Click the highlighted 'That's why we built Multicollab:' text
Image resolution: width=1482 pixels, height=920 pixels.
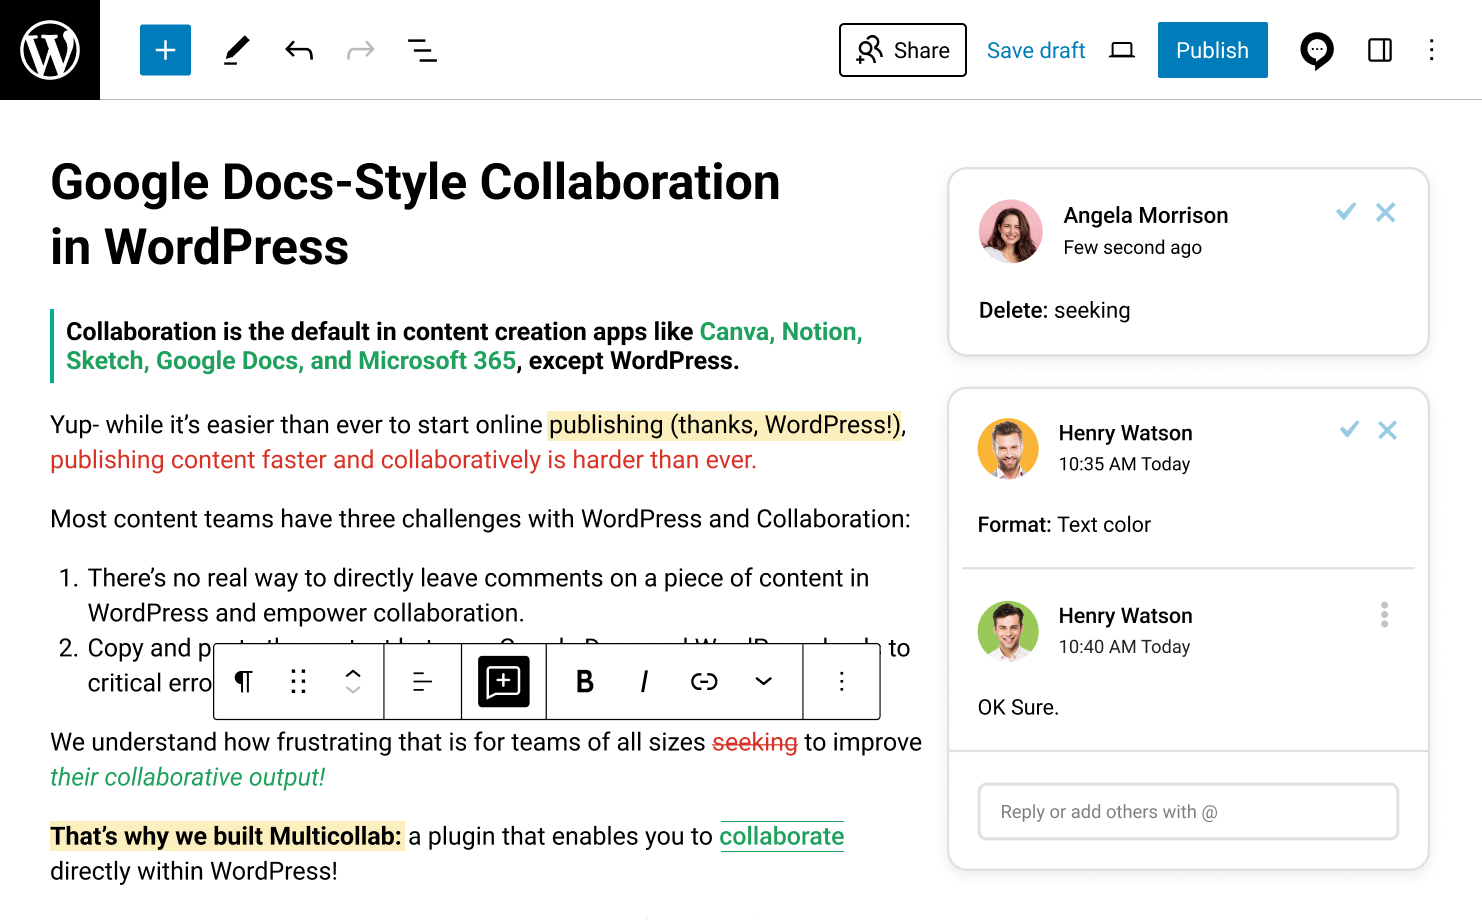[227, 836]
